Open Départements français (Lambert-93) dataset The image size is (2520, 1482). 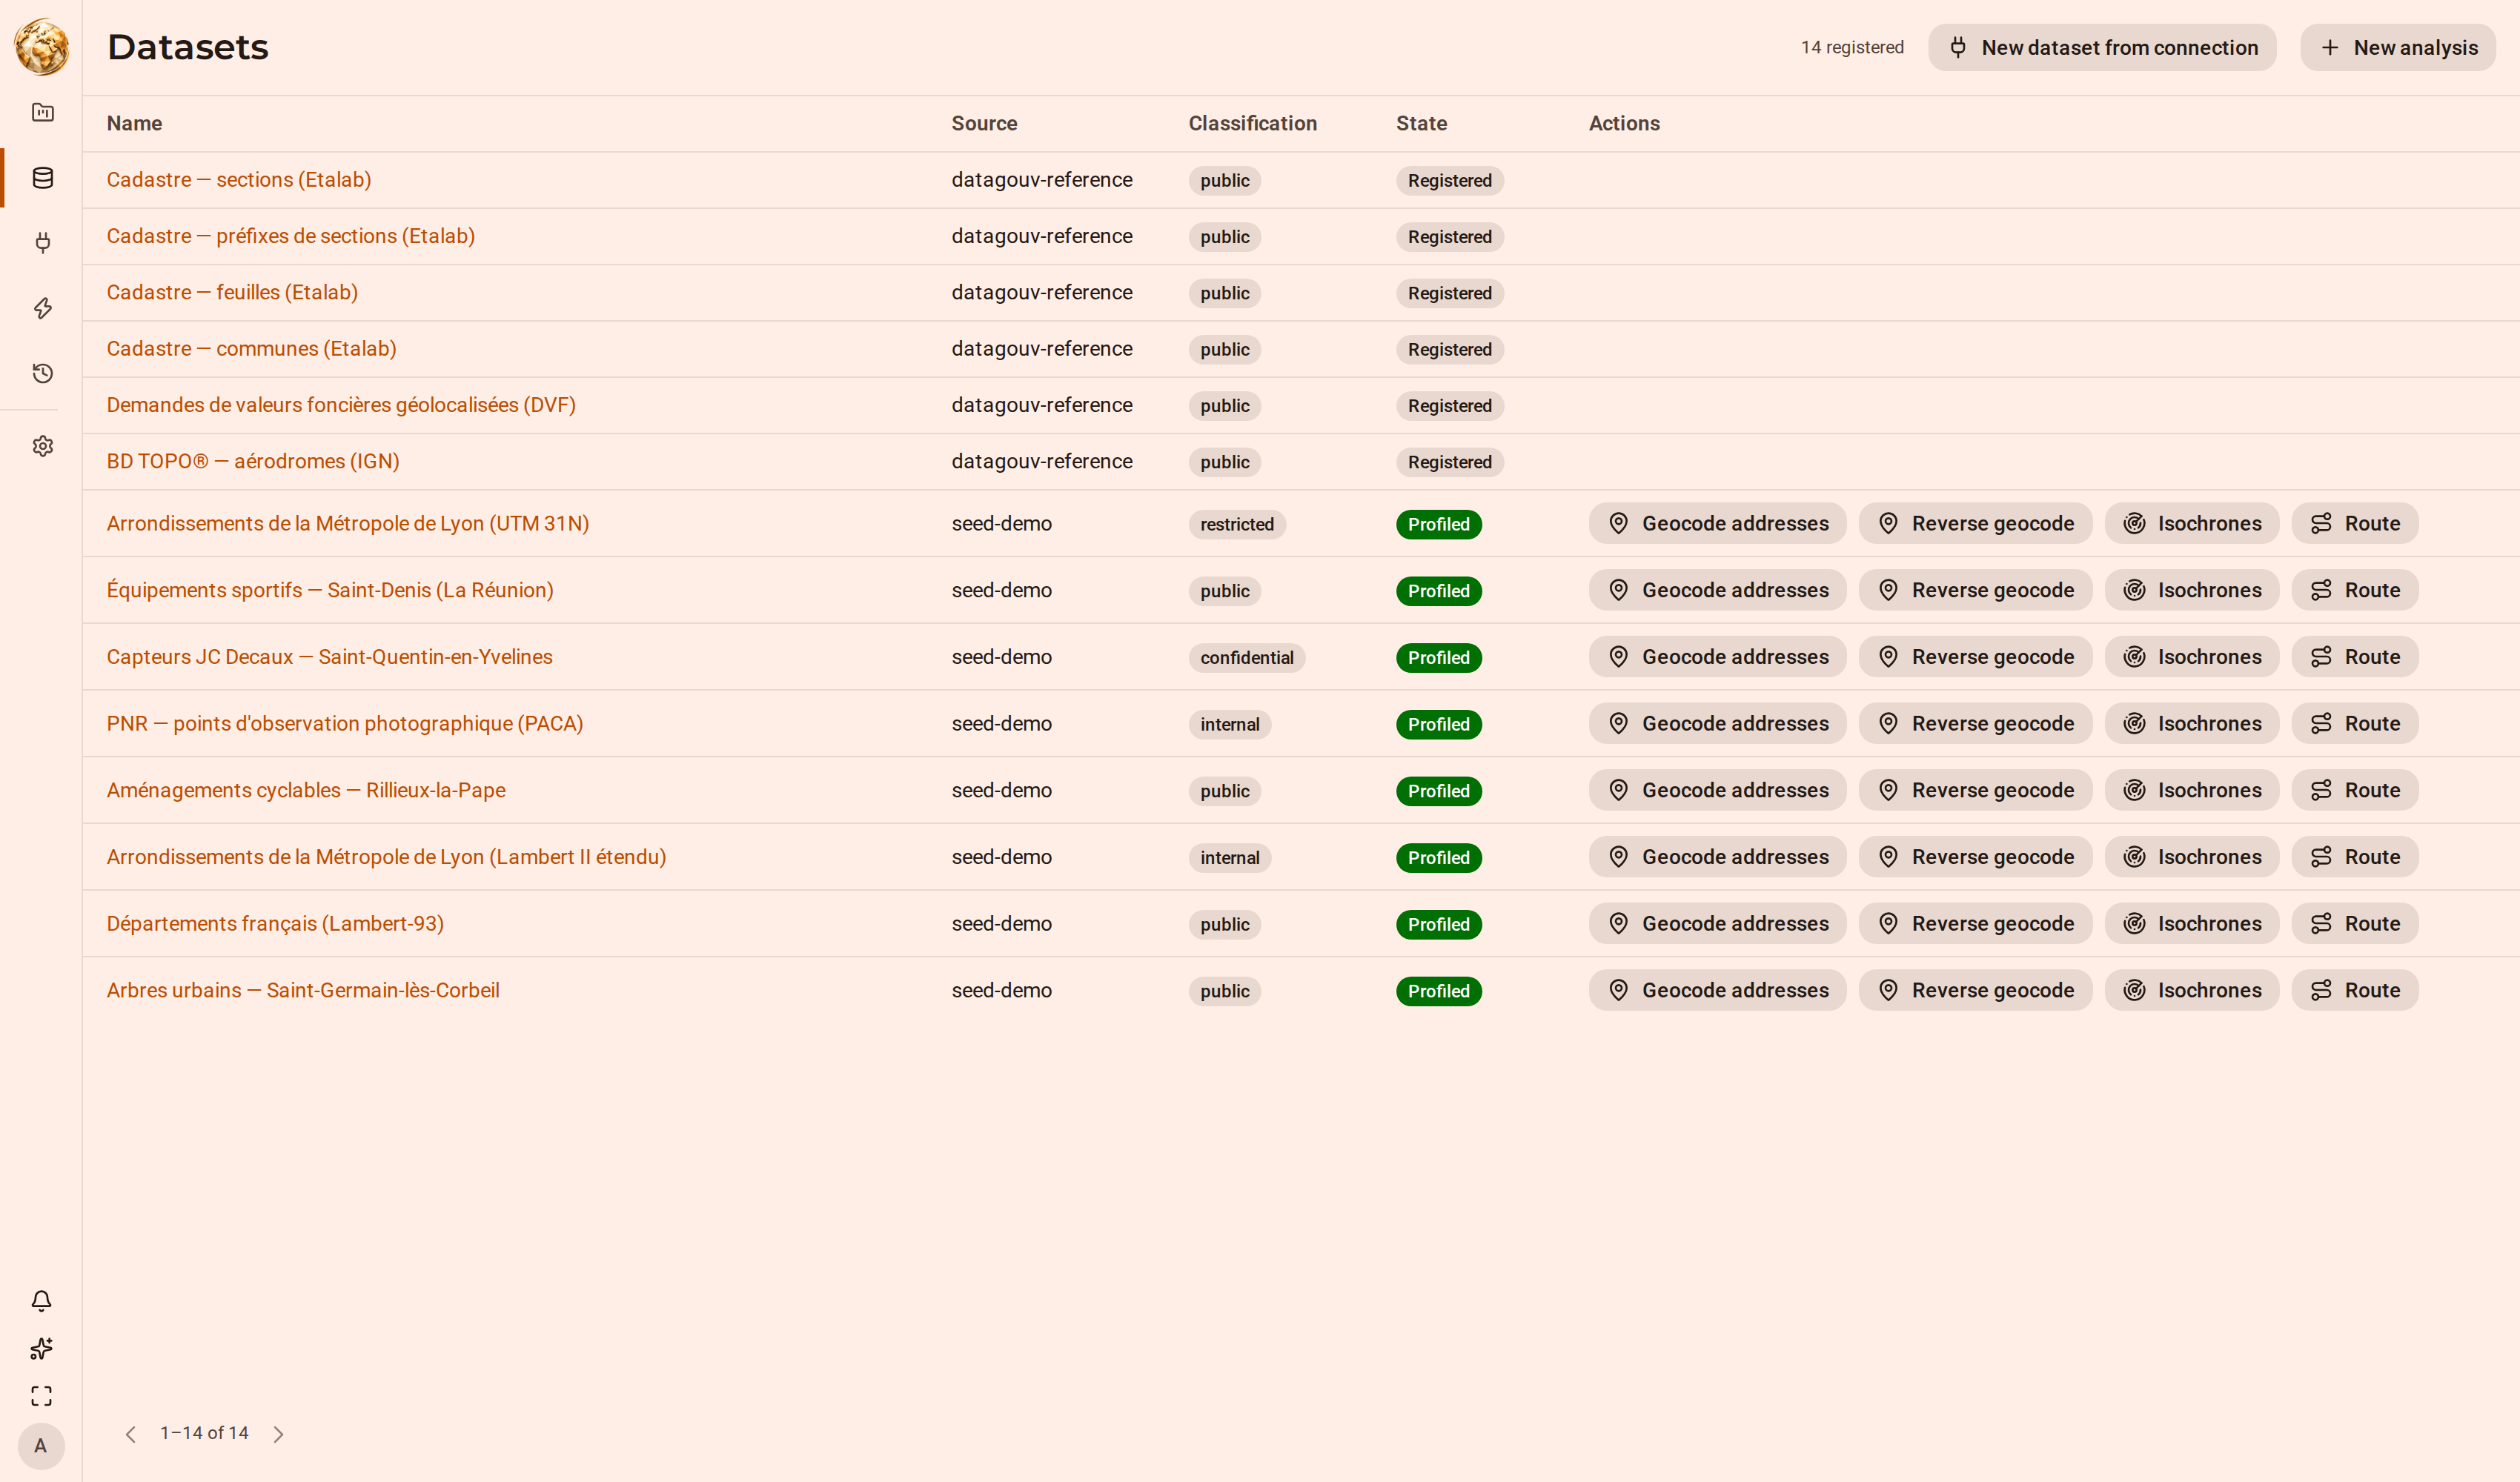coord(275,923)
